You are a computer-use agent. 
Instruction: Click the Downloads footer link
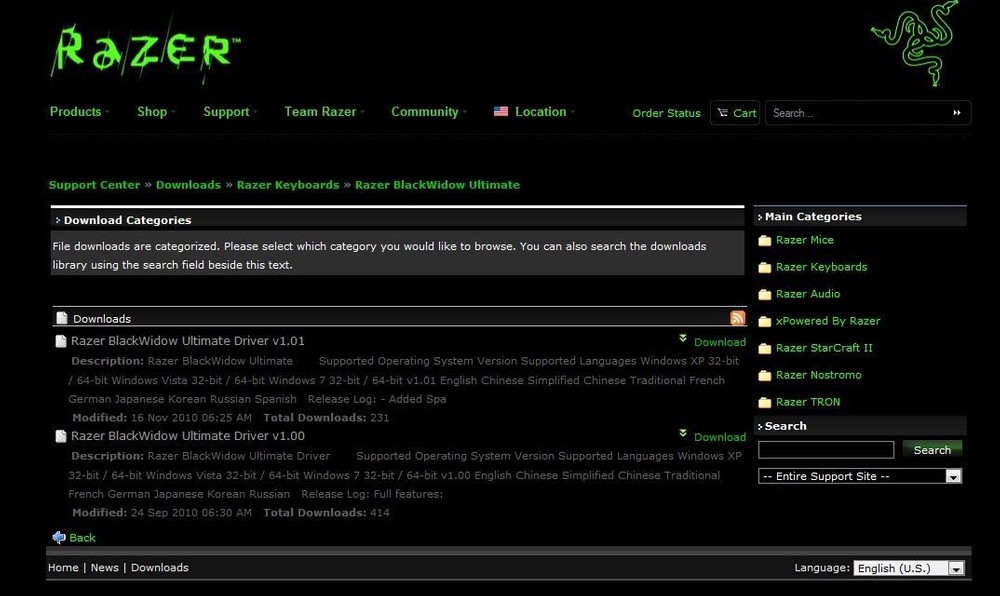click(159, 567)
